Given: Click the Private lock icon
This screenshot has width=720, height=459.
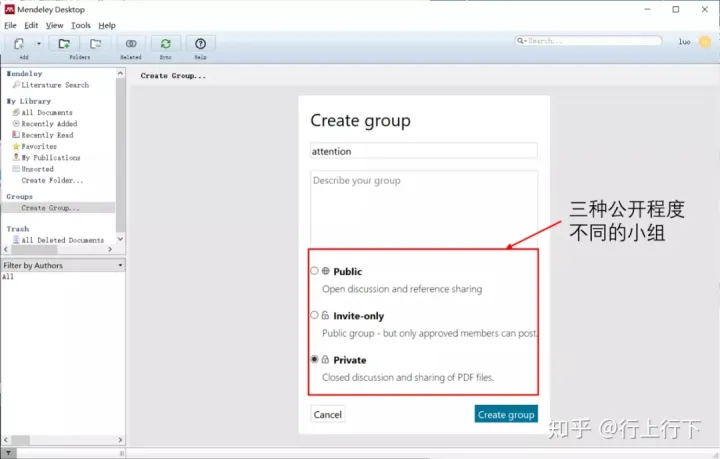Looking at the screenshot, I should (x=326, y=359).
